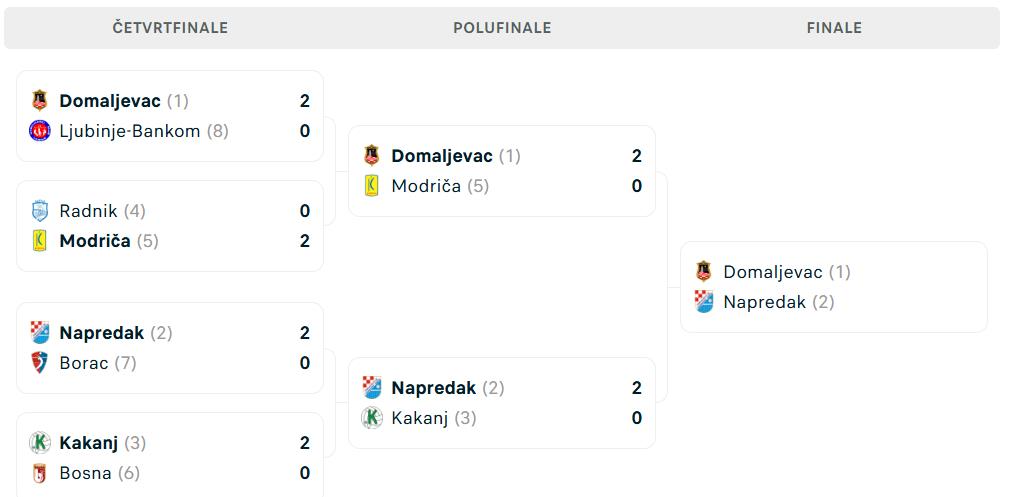Select the Finale column header
The image size is (1009, 497).
[835, 28]
